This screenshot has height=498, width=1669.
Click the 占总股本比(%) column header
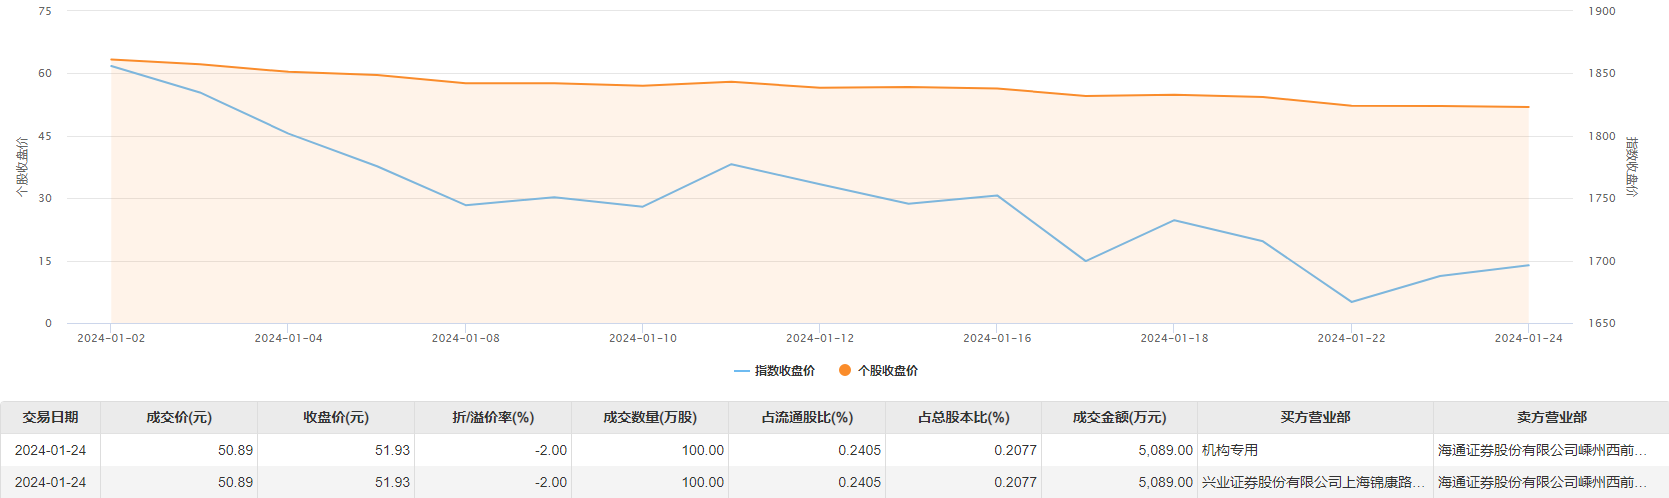(963, 417)
